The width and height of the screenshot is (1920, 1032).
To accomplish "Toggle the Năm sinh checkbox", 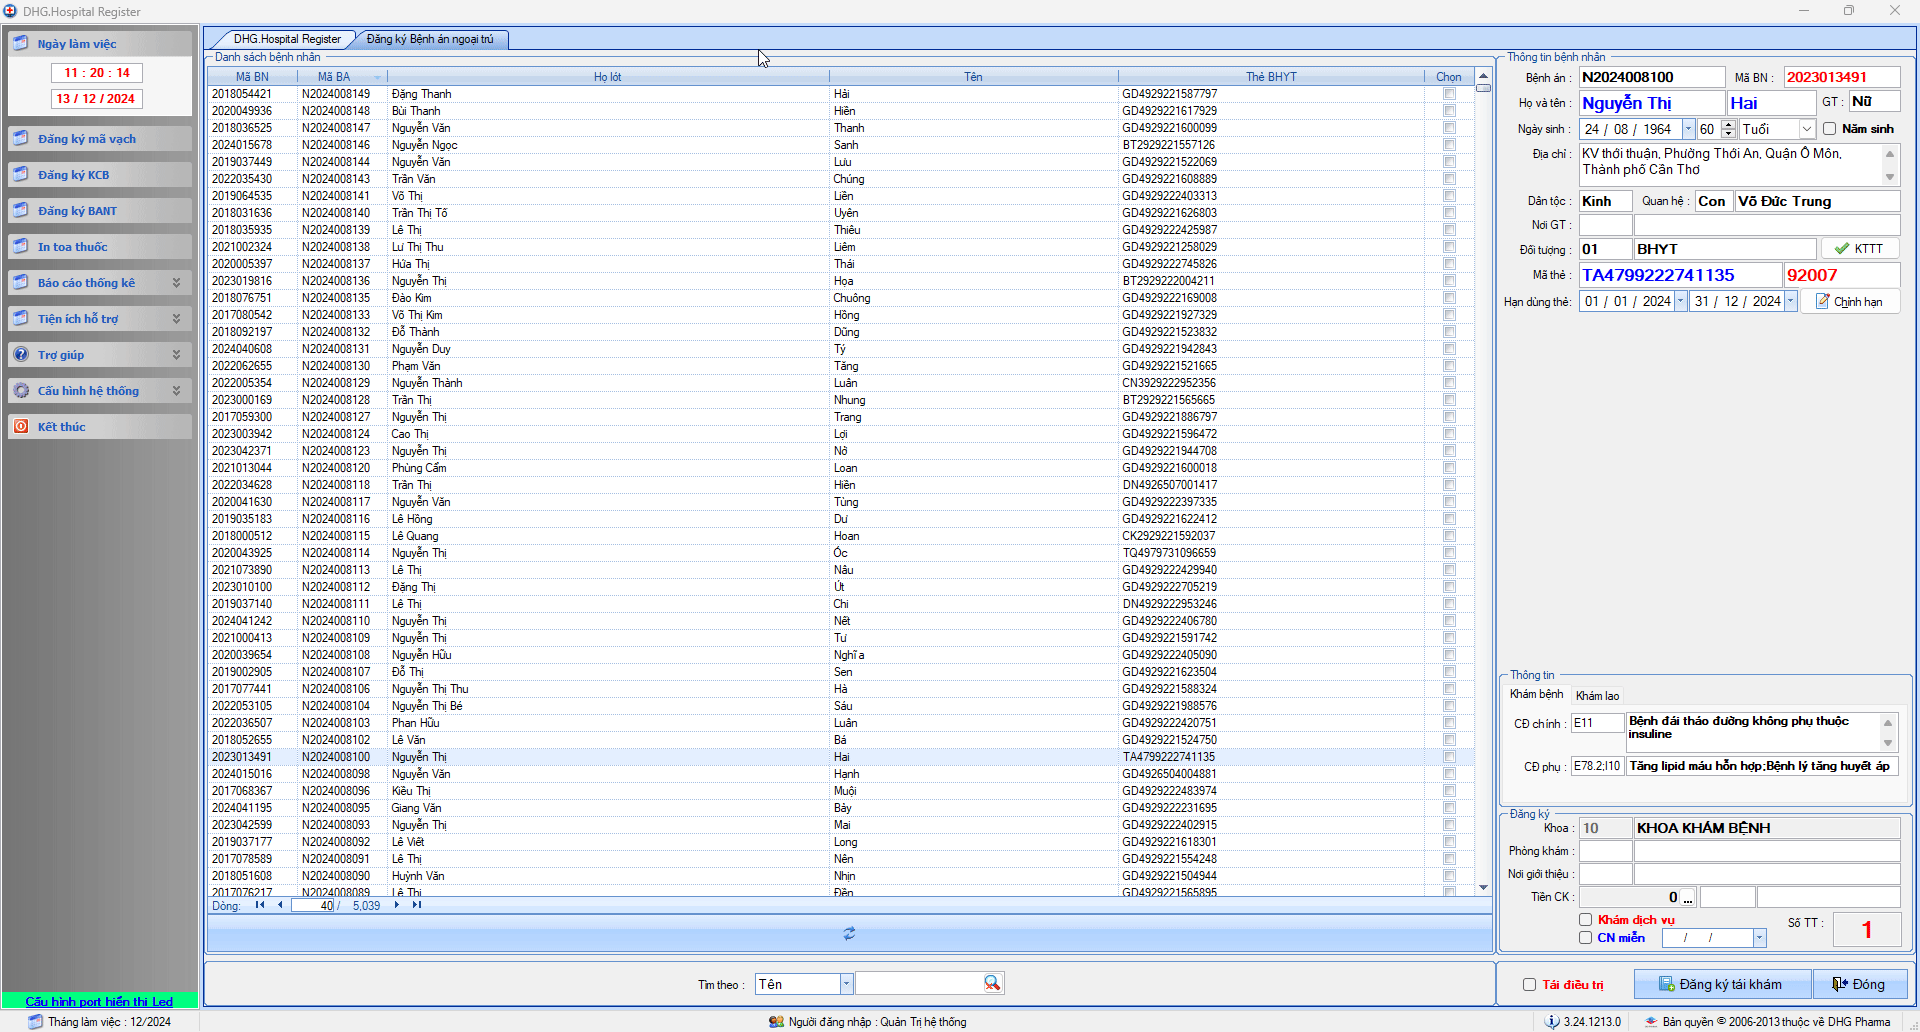I will [x=1829, y=129].
